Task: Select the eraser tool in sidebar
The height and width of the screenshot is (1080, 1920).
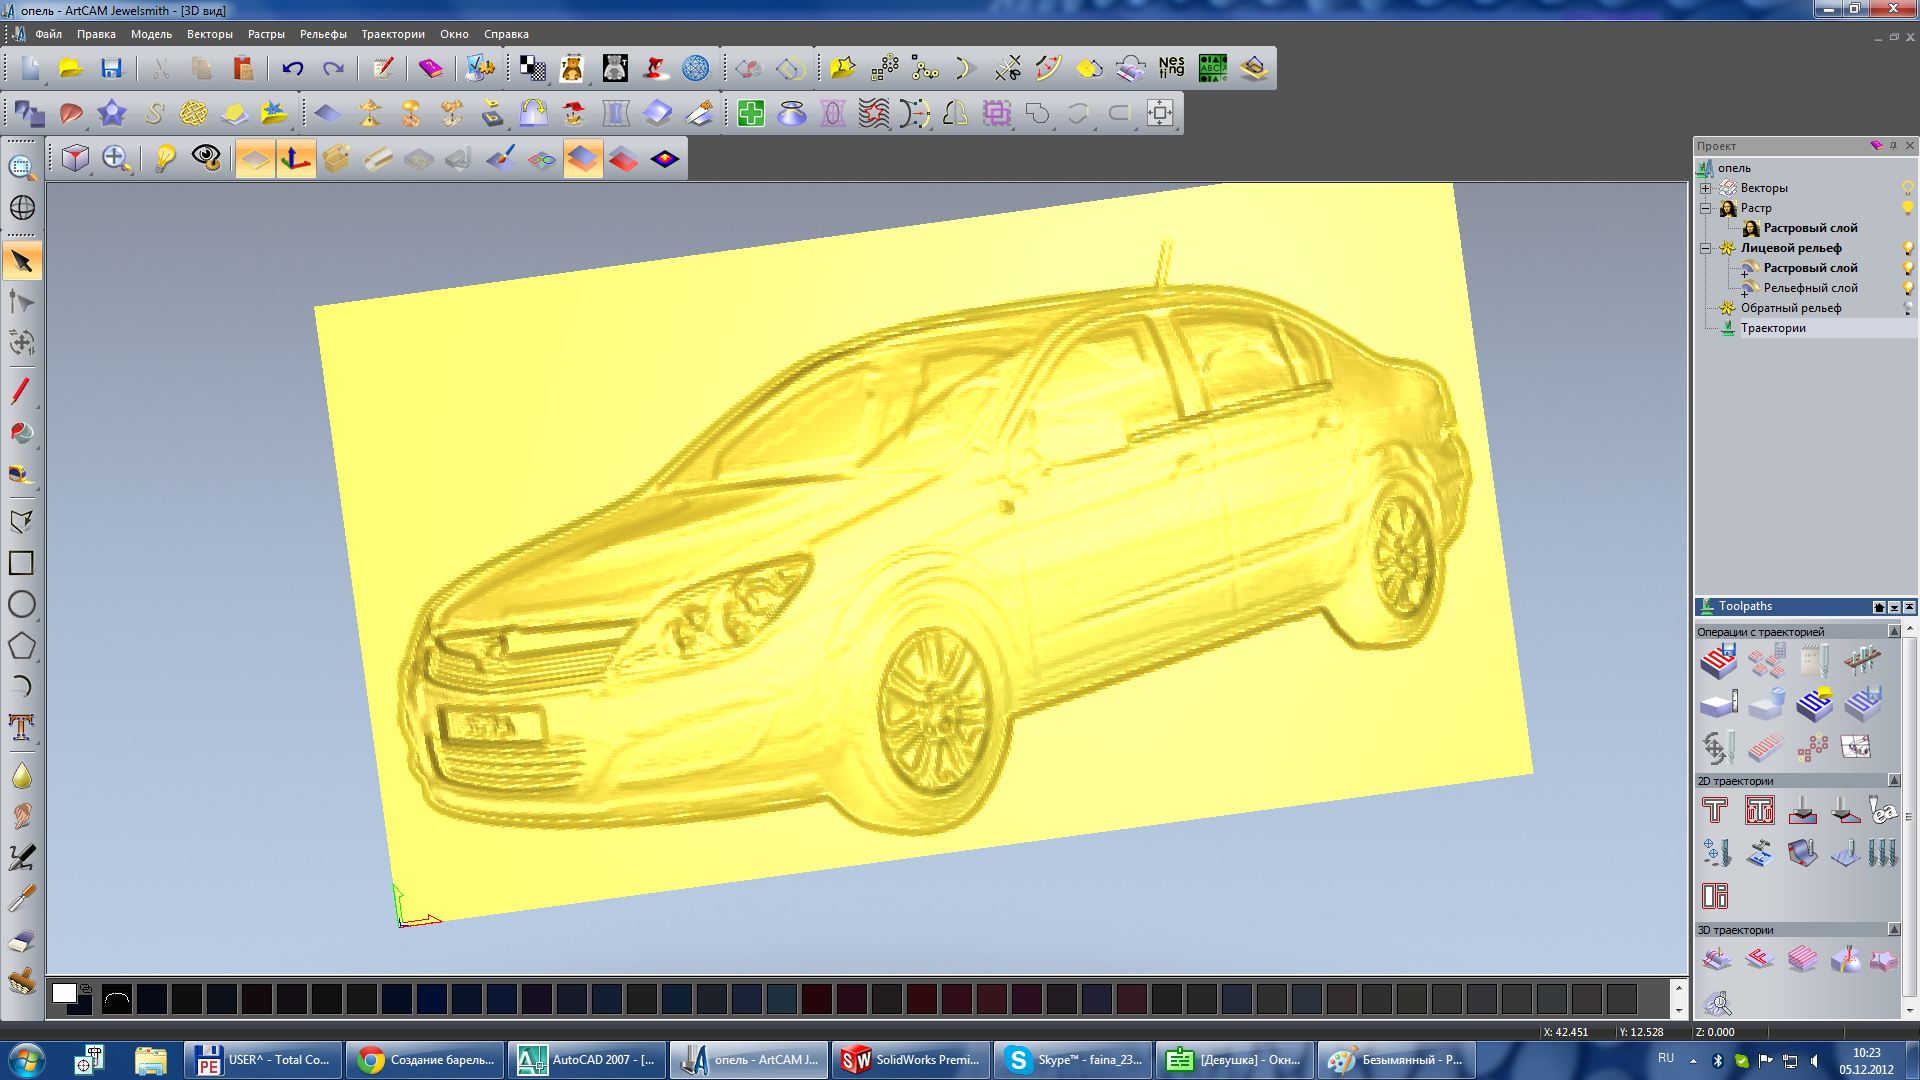Action: click(x=21, y=940)
